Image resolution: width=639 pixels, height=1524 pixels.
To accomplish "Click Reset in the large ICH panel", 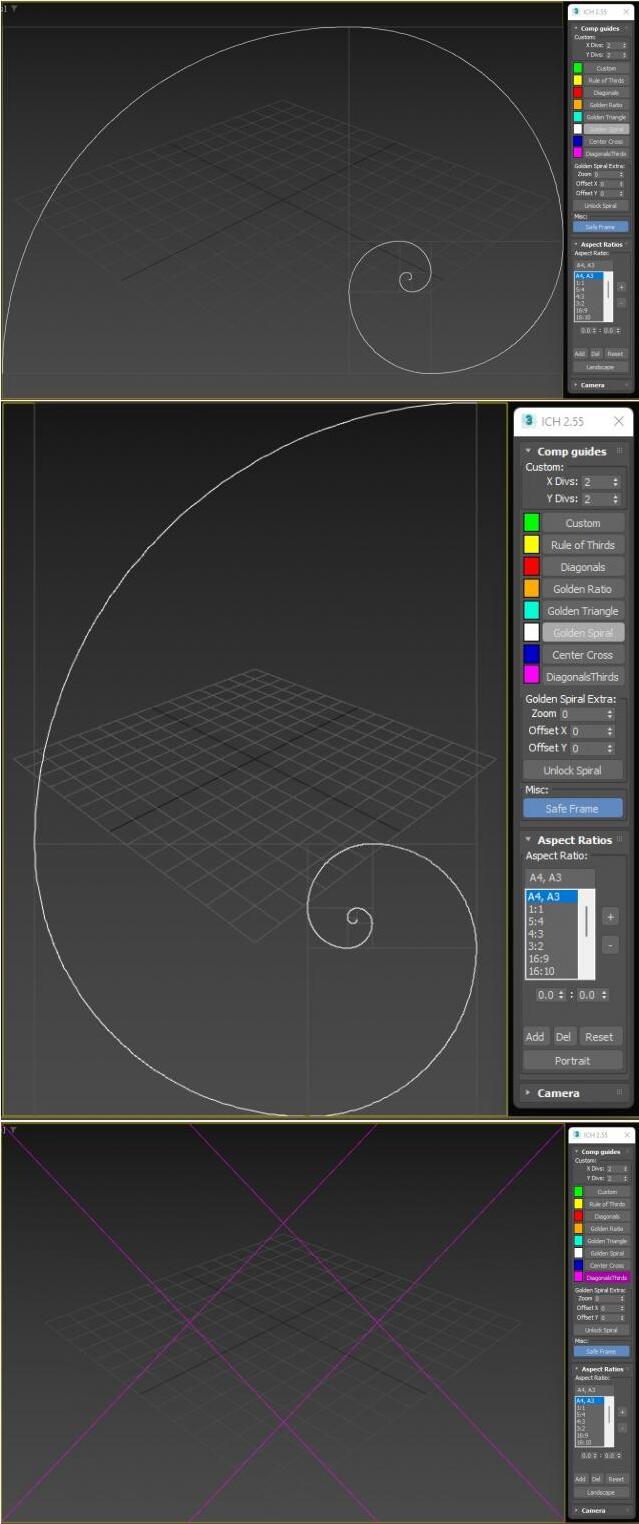I will [600, 1036].
